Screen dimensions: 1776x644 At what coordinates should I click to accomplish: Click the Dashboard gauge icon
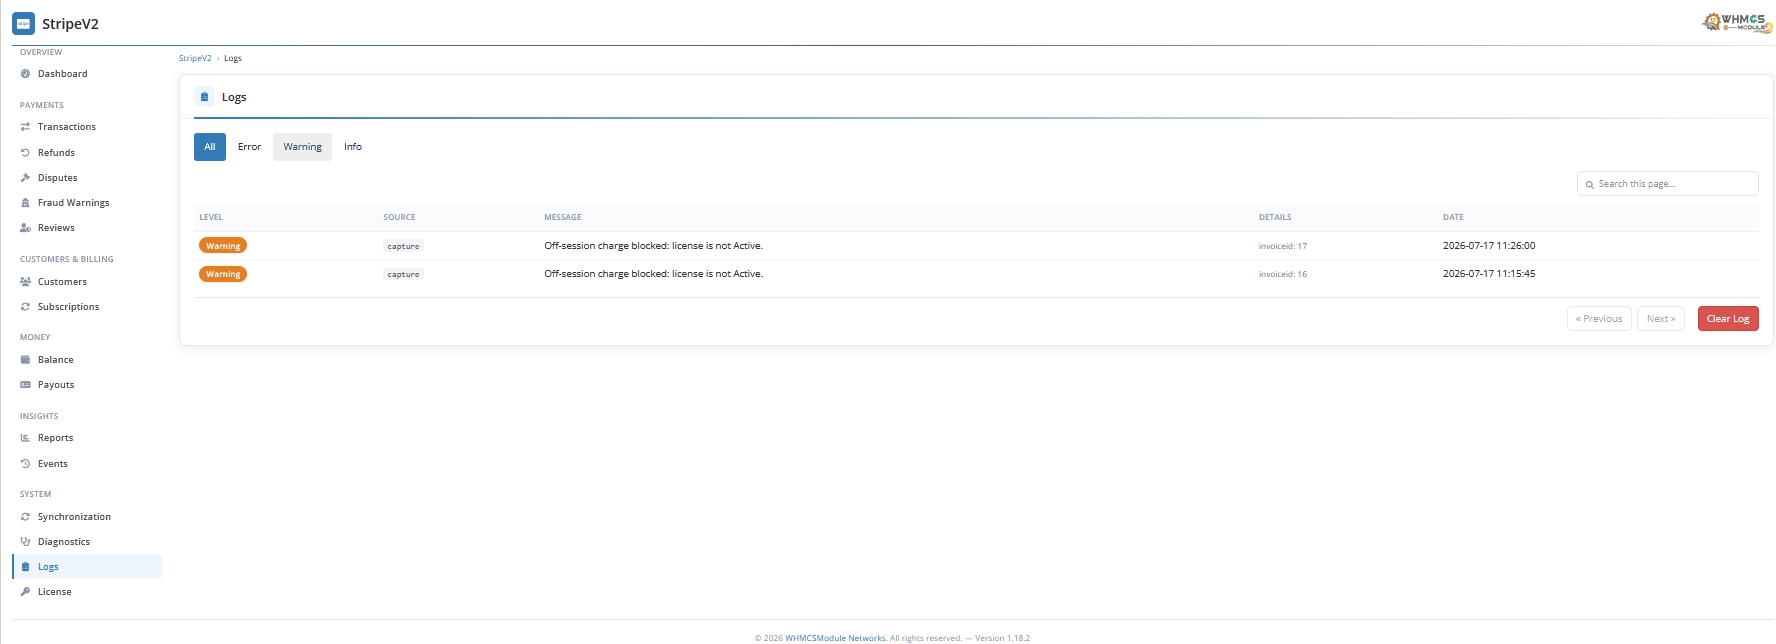coord(25,74)
